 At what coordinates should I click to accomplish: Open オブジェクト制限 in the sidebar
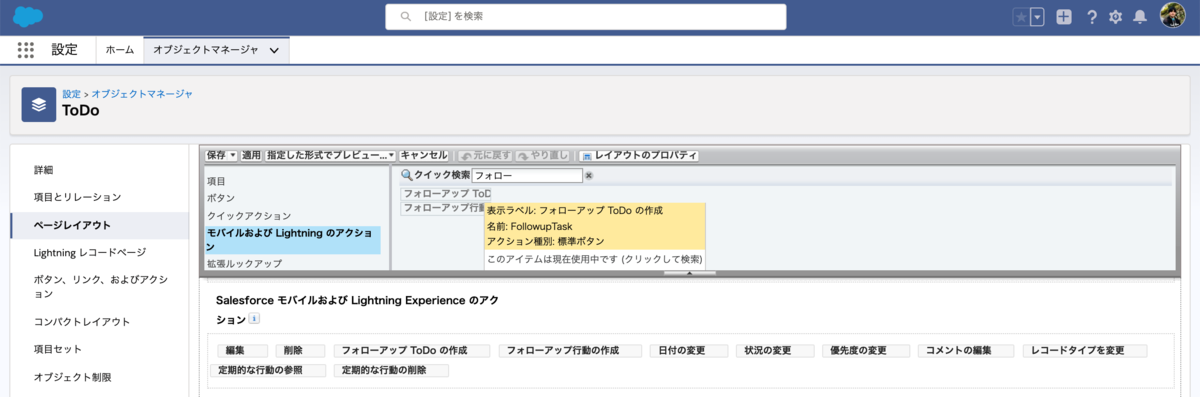coord(73,377)
